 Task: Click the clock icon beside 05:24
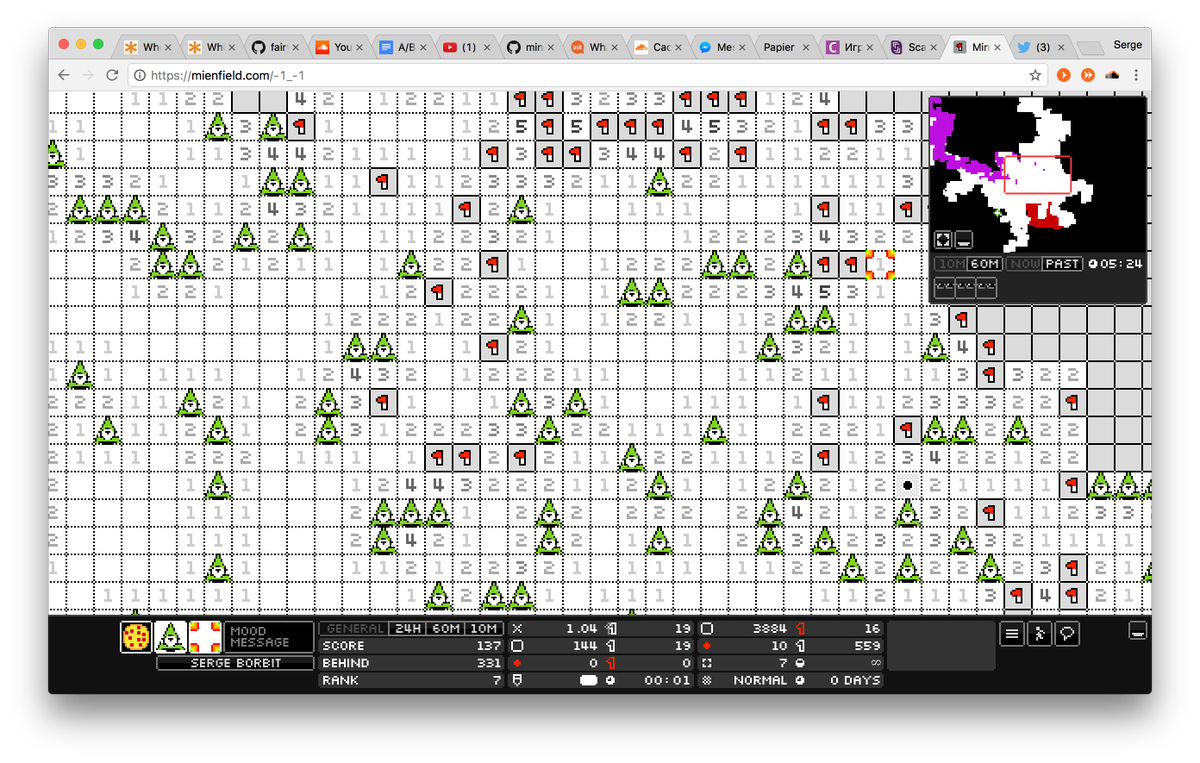(1092, 264)
